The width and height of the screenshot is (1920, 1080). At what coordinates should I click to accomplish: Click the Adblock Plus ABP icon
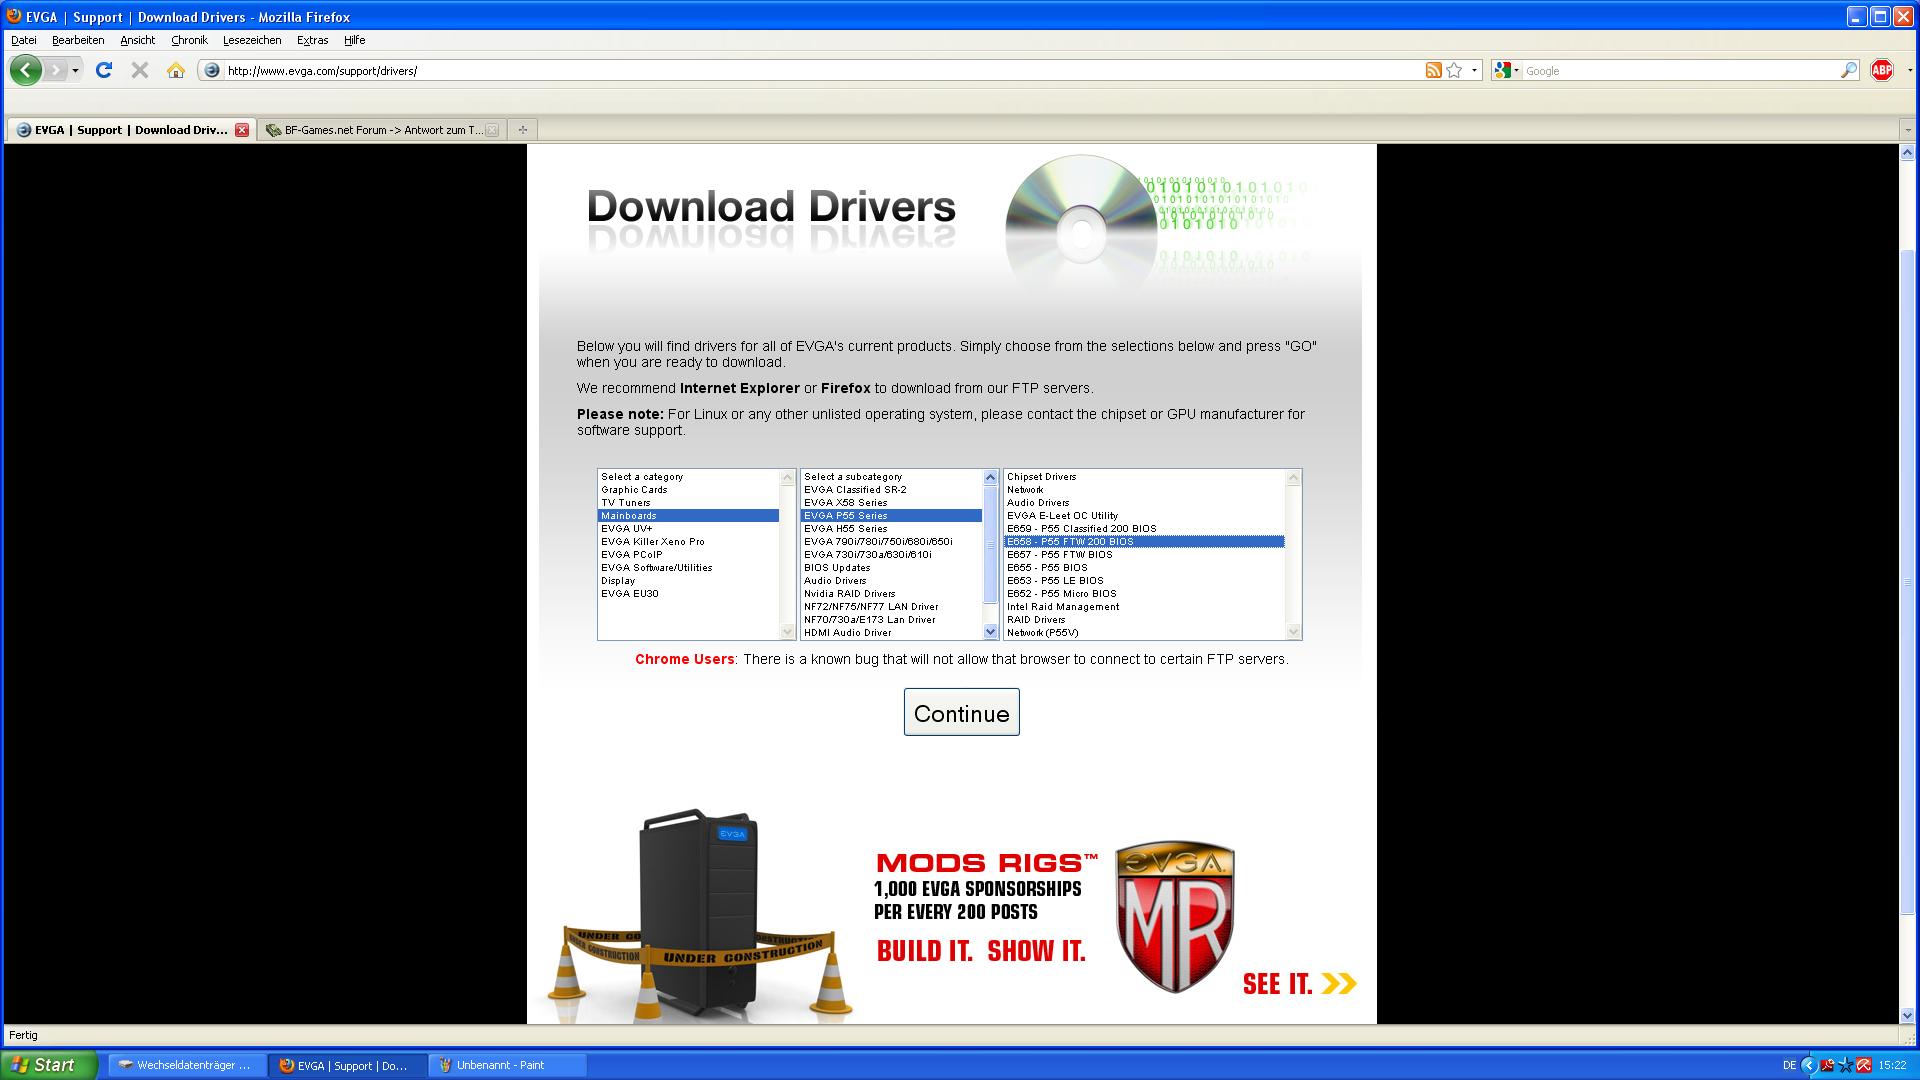coord(1881,70)
